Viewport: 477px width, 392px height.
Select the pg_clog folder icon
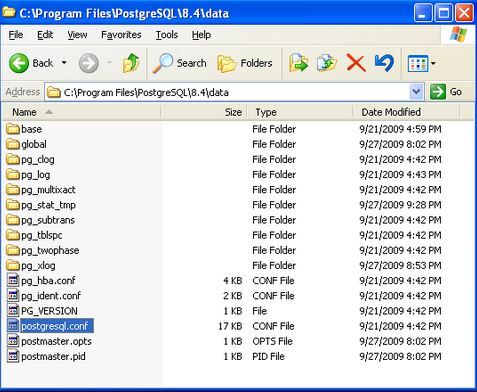pos(13,159)
